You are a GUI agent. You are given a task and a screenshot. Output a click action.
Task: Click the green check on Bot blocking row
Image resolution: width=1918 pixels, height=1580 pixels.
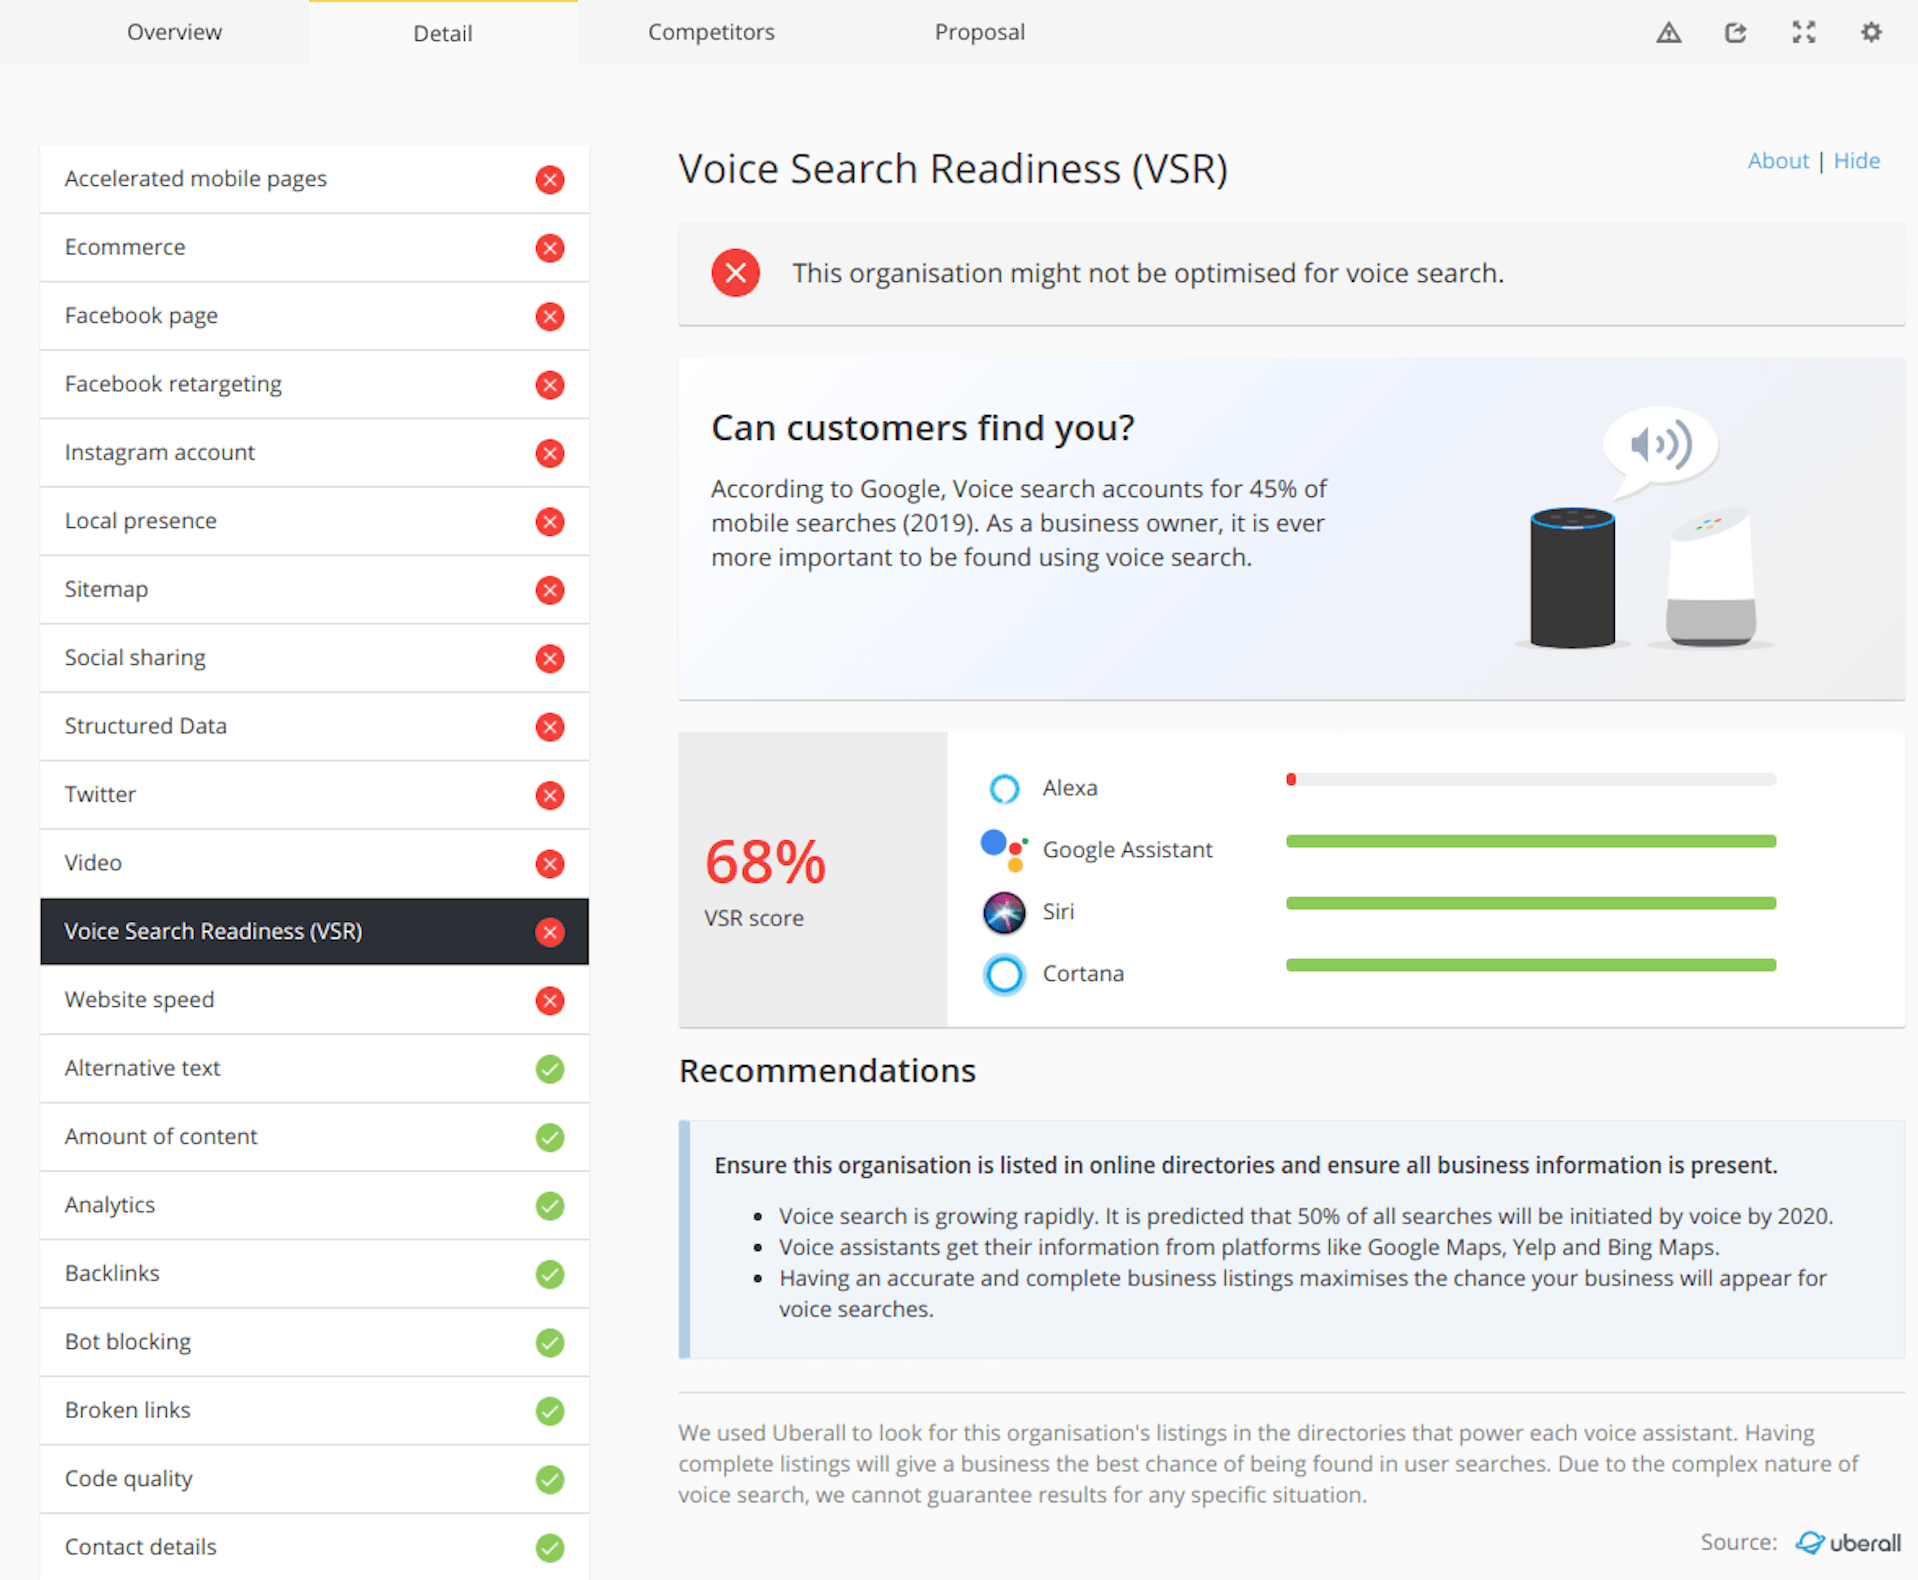coord(550,1342)
